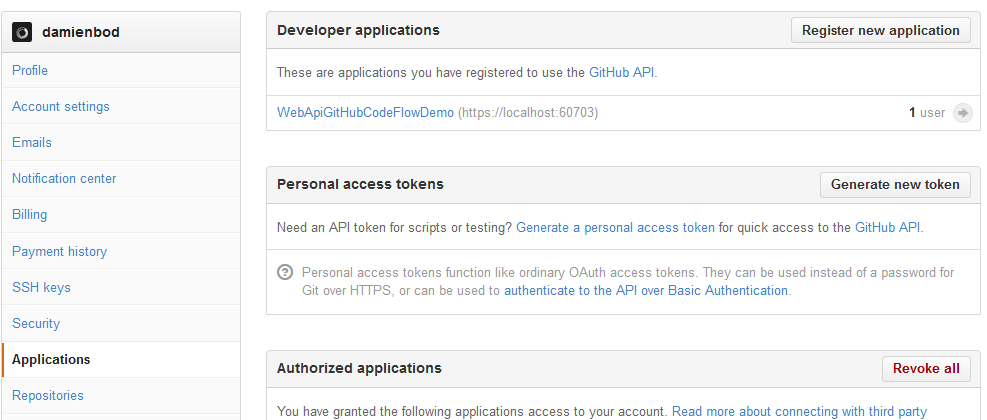Click the damienbod avatar icon

coord(22,32)
